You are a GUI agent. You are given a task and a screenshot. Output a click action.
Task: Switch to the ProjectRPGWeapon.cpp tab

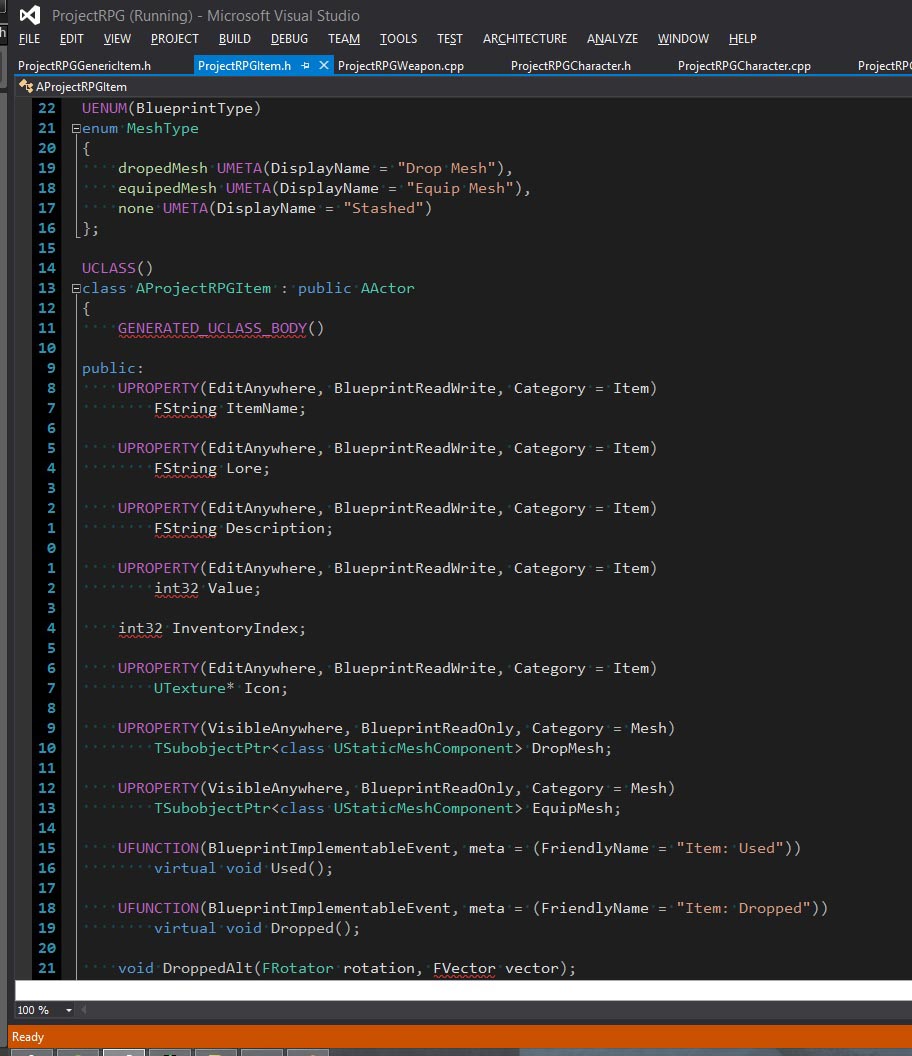tap(400, 66)
